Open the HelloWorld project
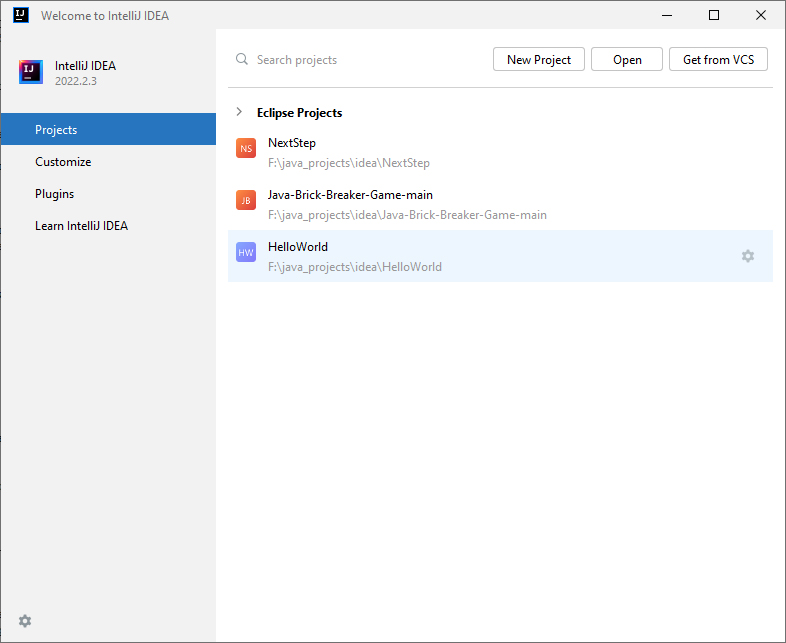Screen dimensions: 786x643 point(500,256)
